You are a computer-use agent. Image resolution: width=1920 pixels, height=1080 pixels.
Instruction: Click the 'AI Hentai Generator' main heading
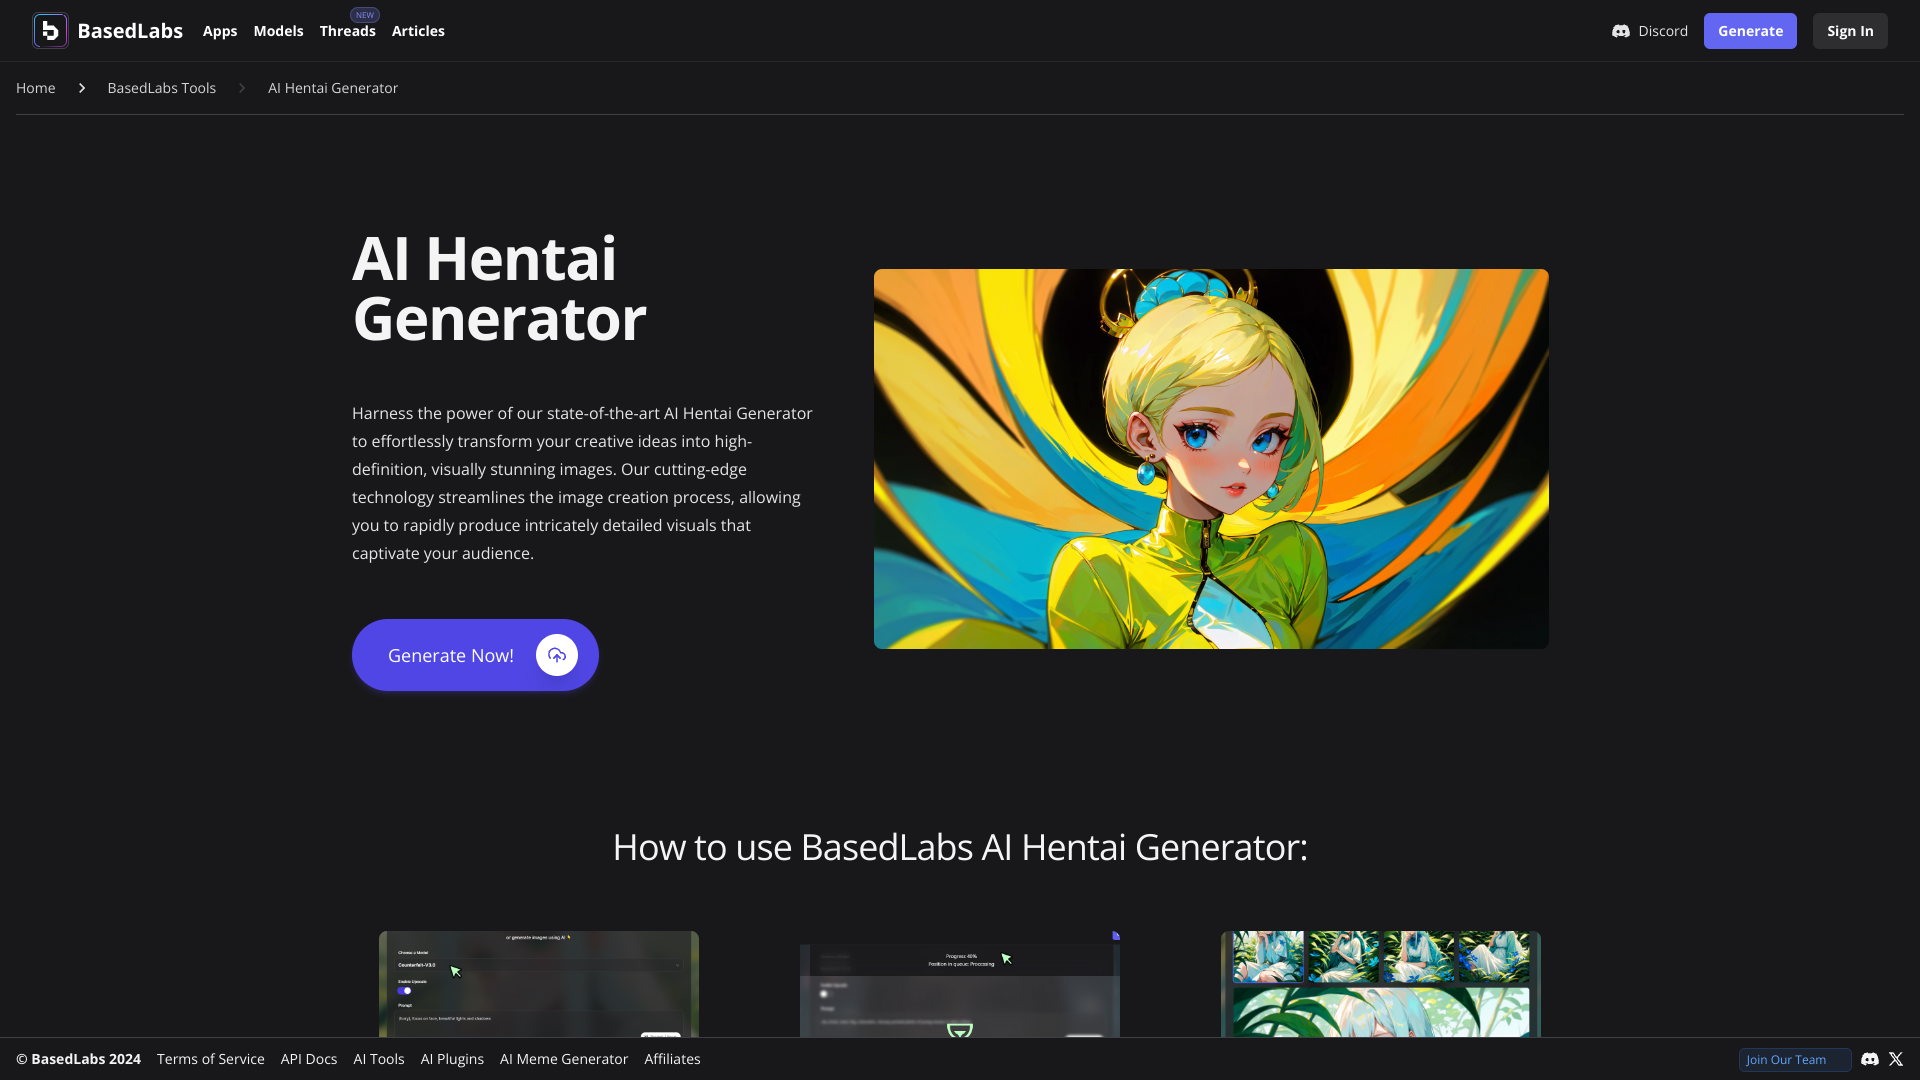pyautogui.click(x=499, y=288)
